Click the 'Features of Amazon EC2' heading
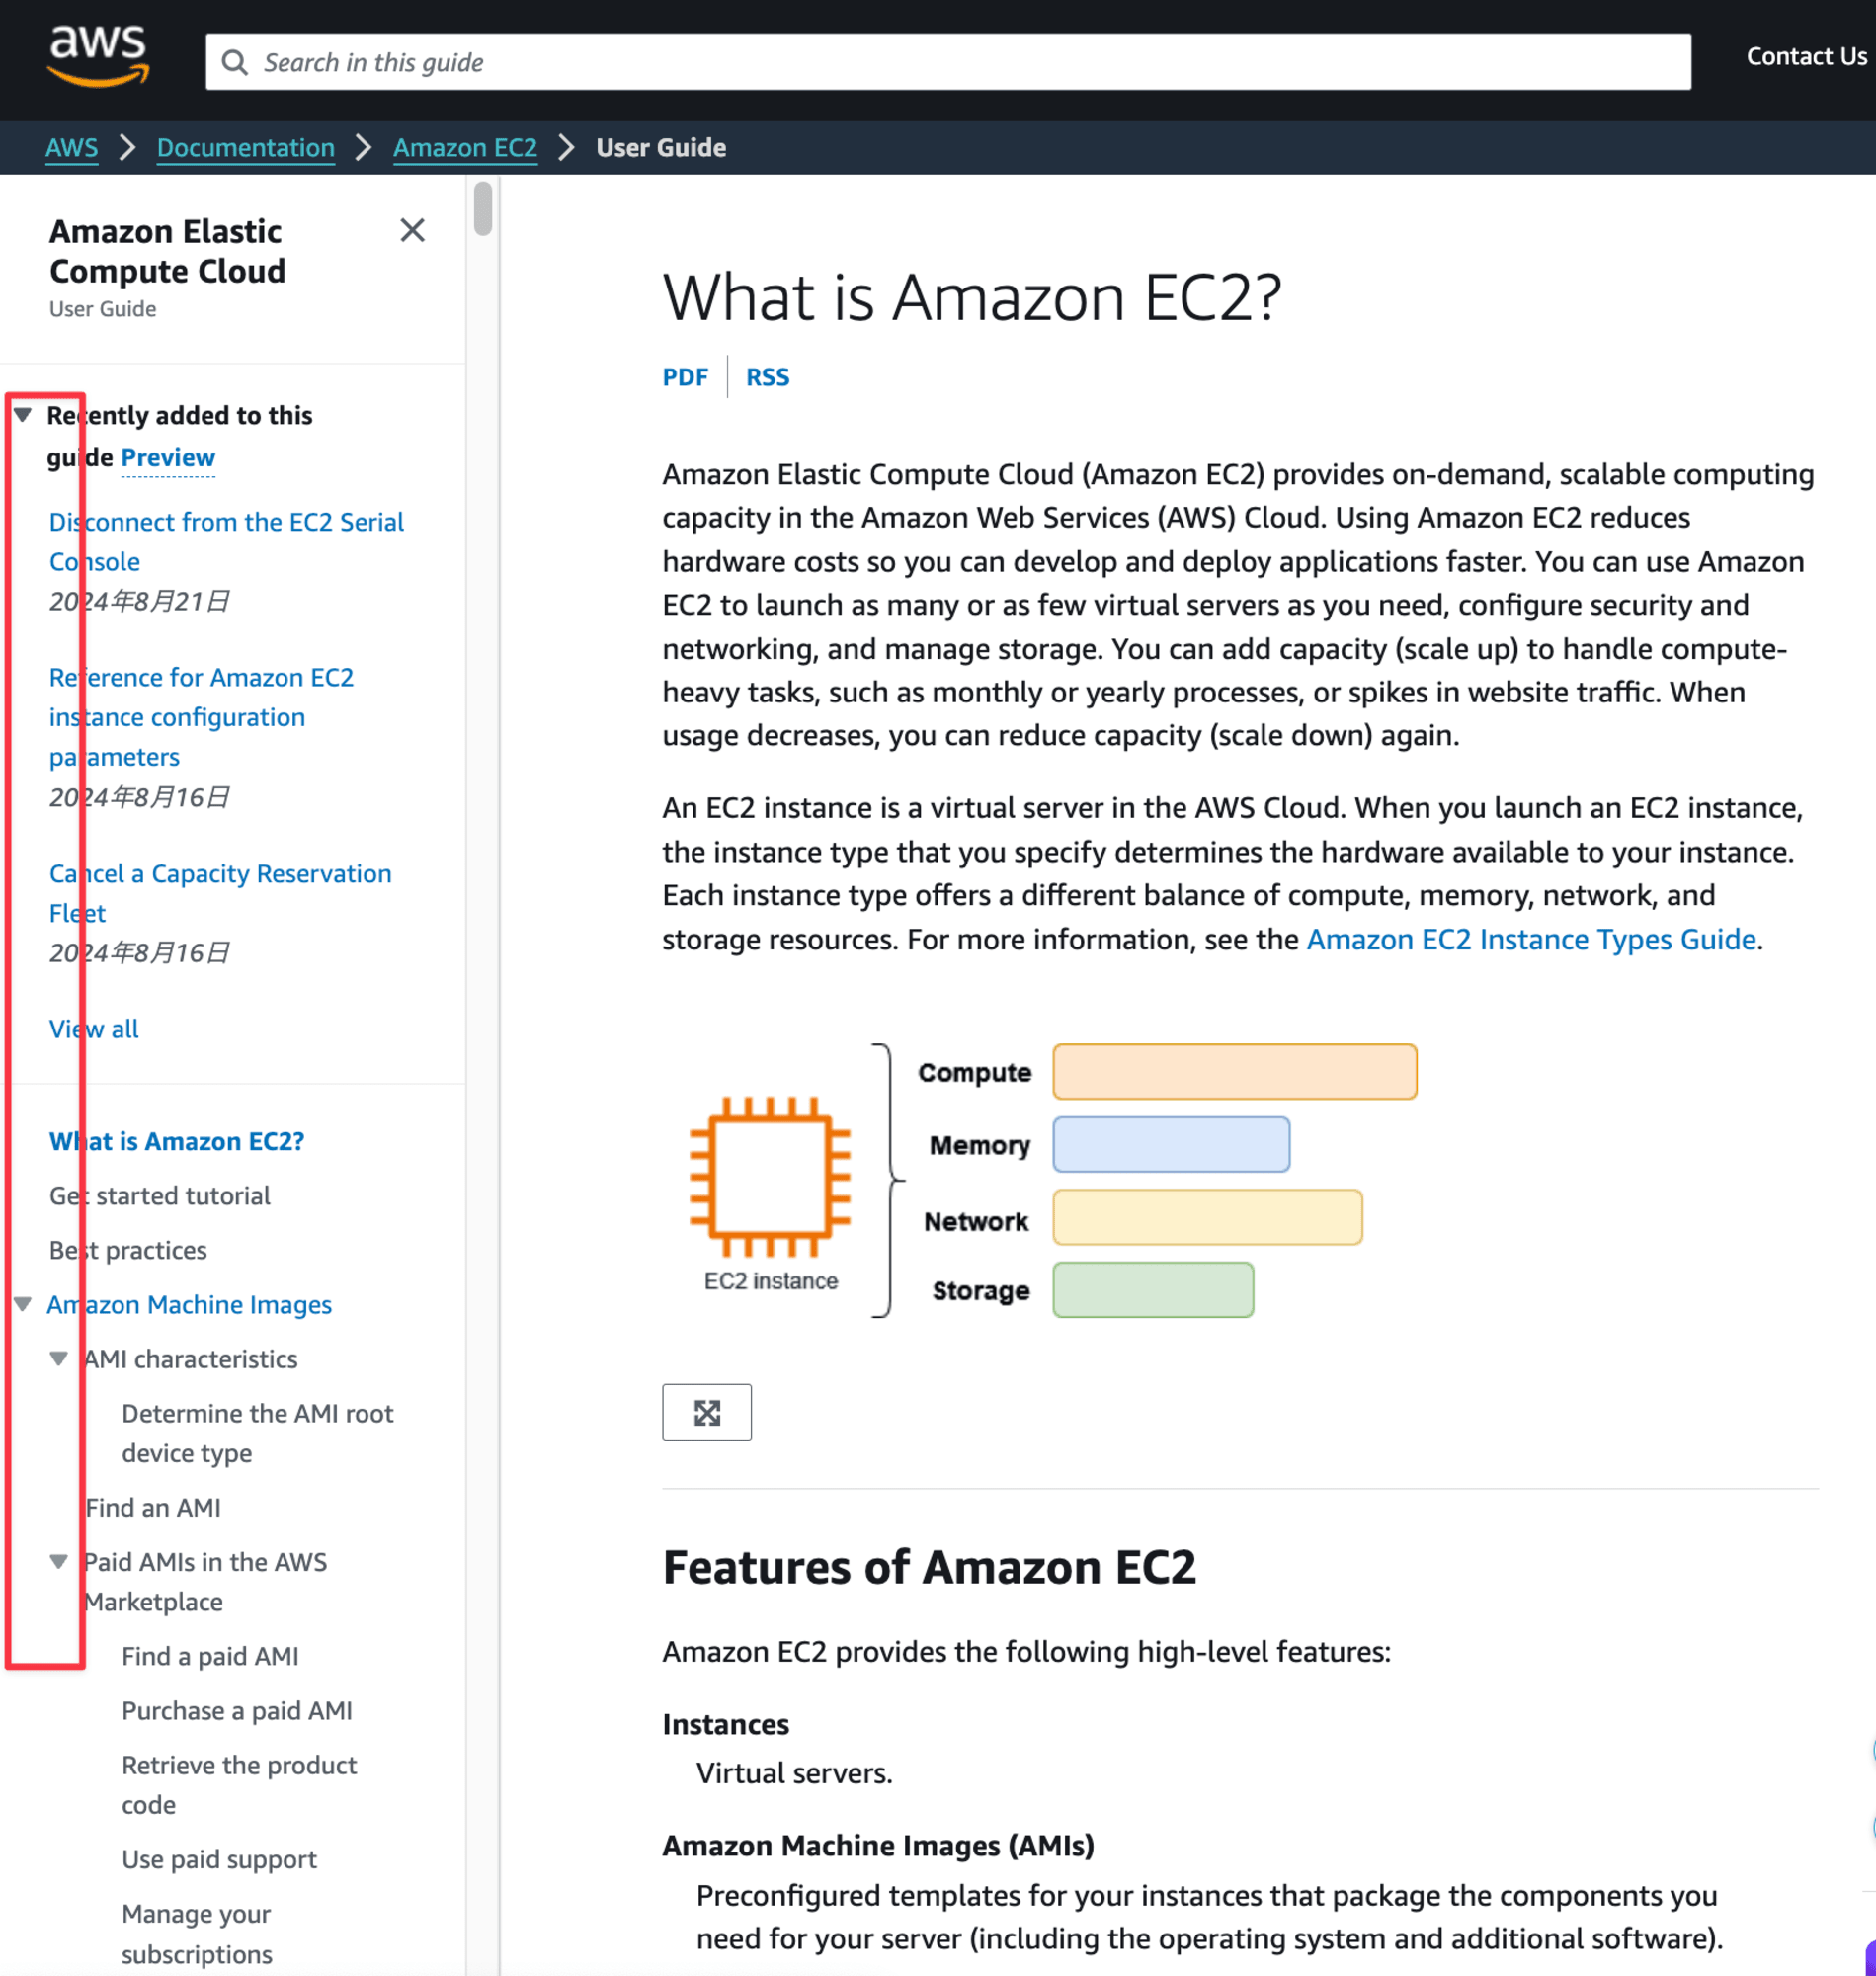Viewport: 1876px width, 1976px height. 929,1567
